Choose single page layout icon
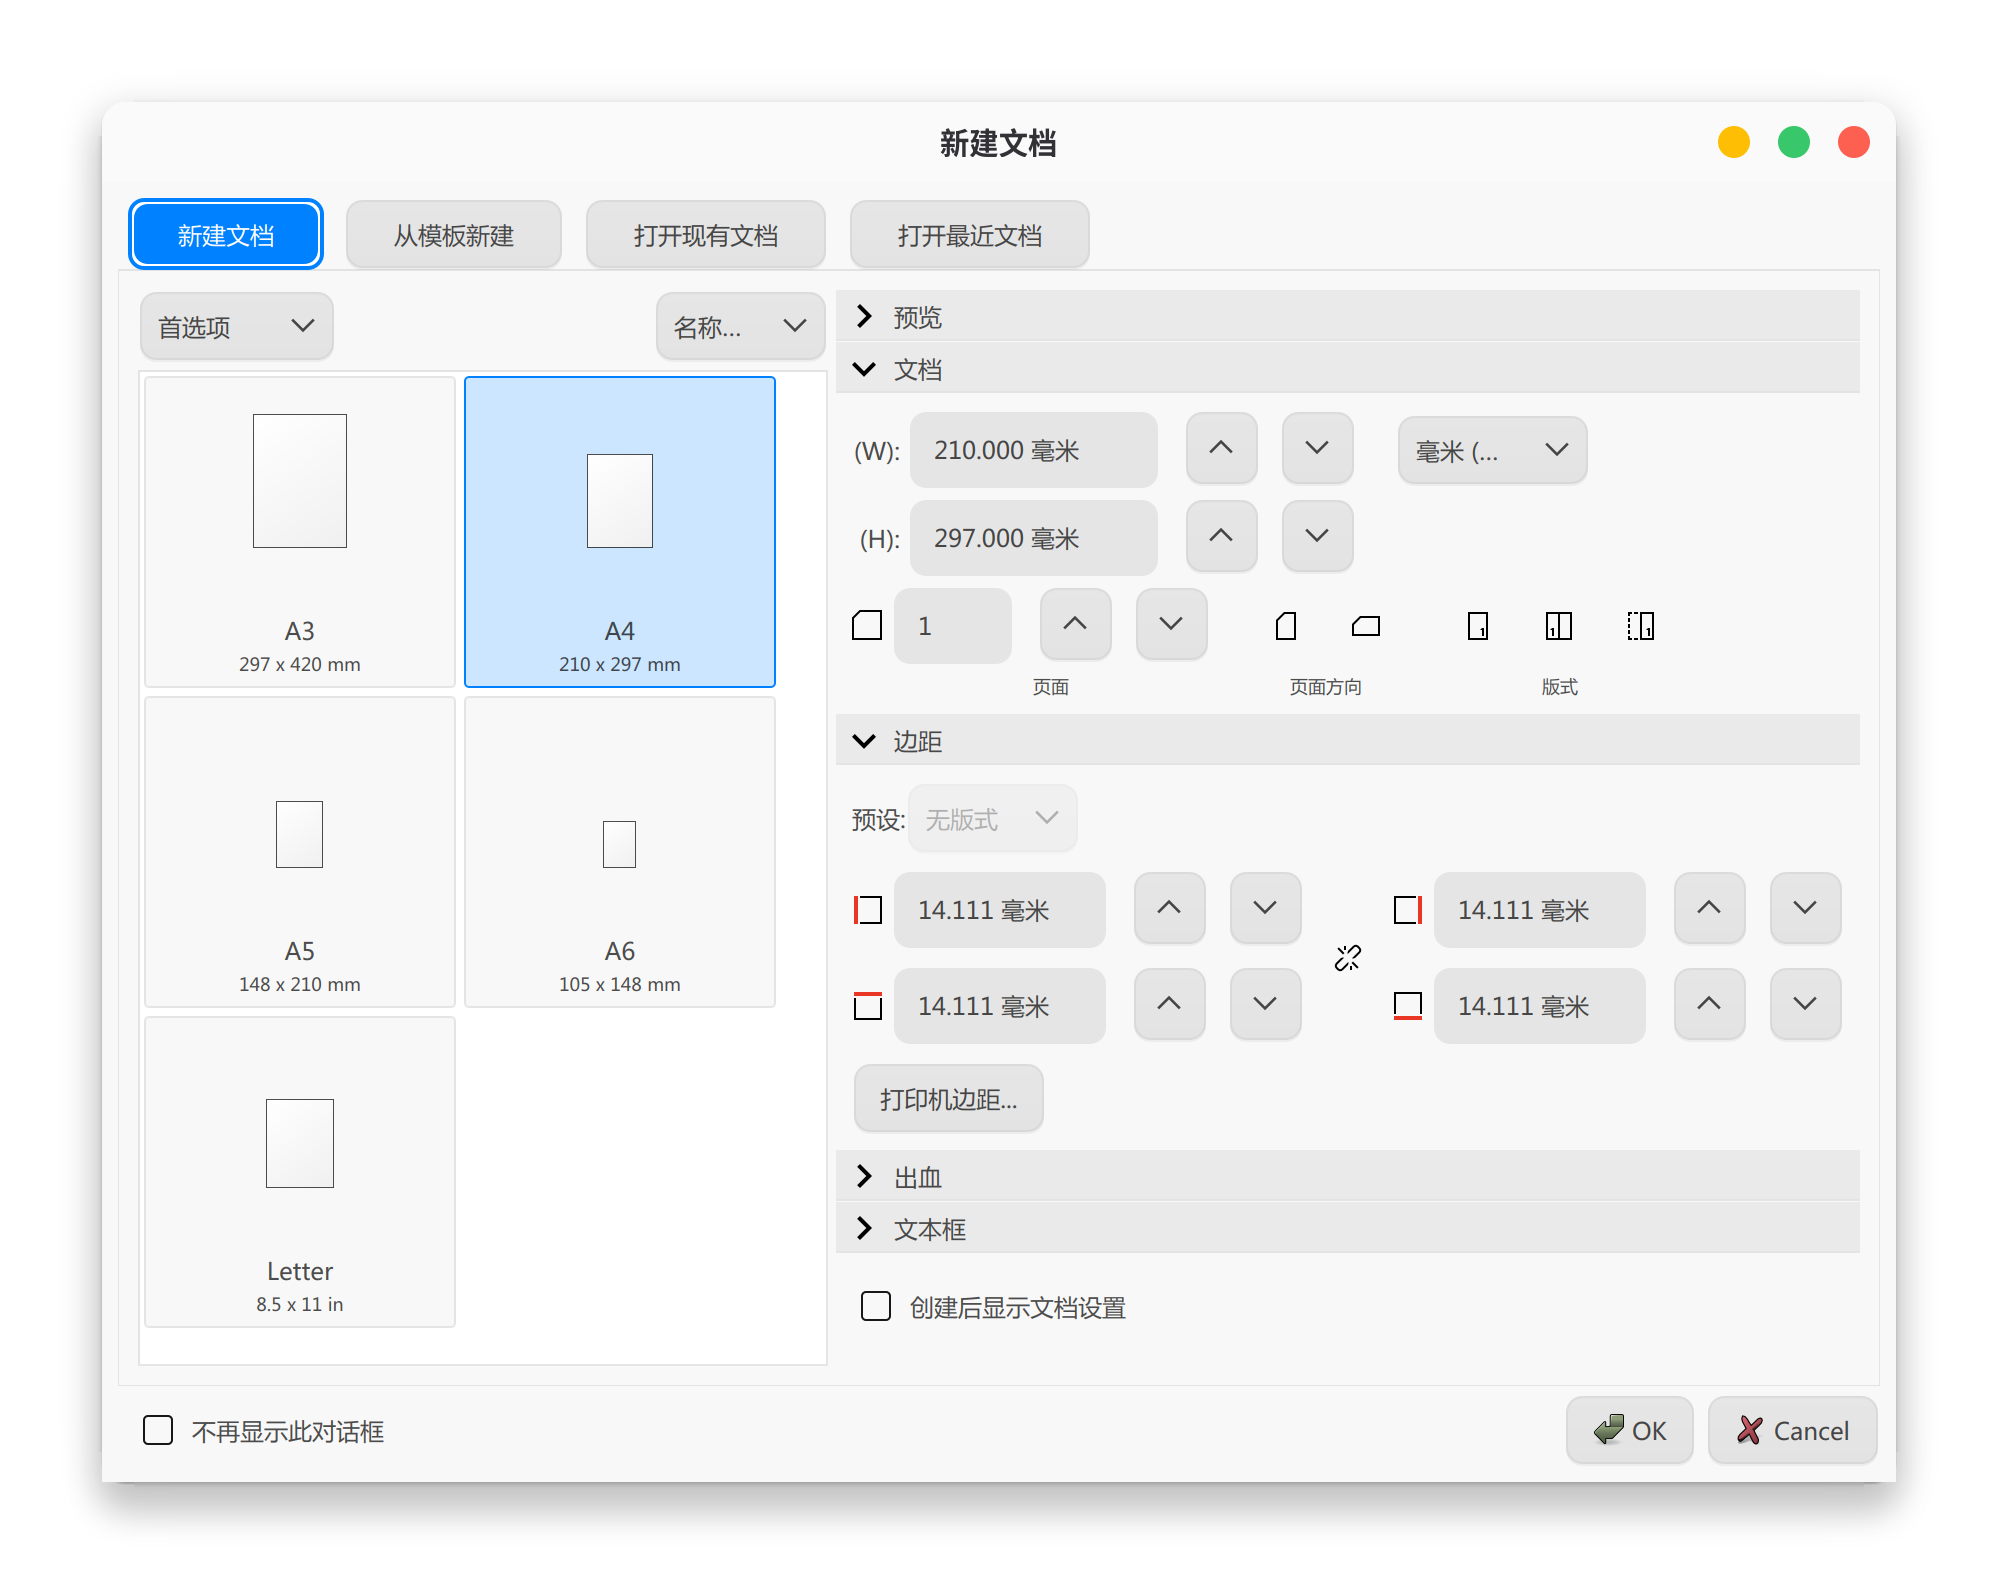 [1478, 626]
